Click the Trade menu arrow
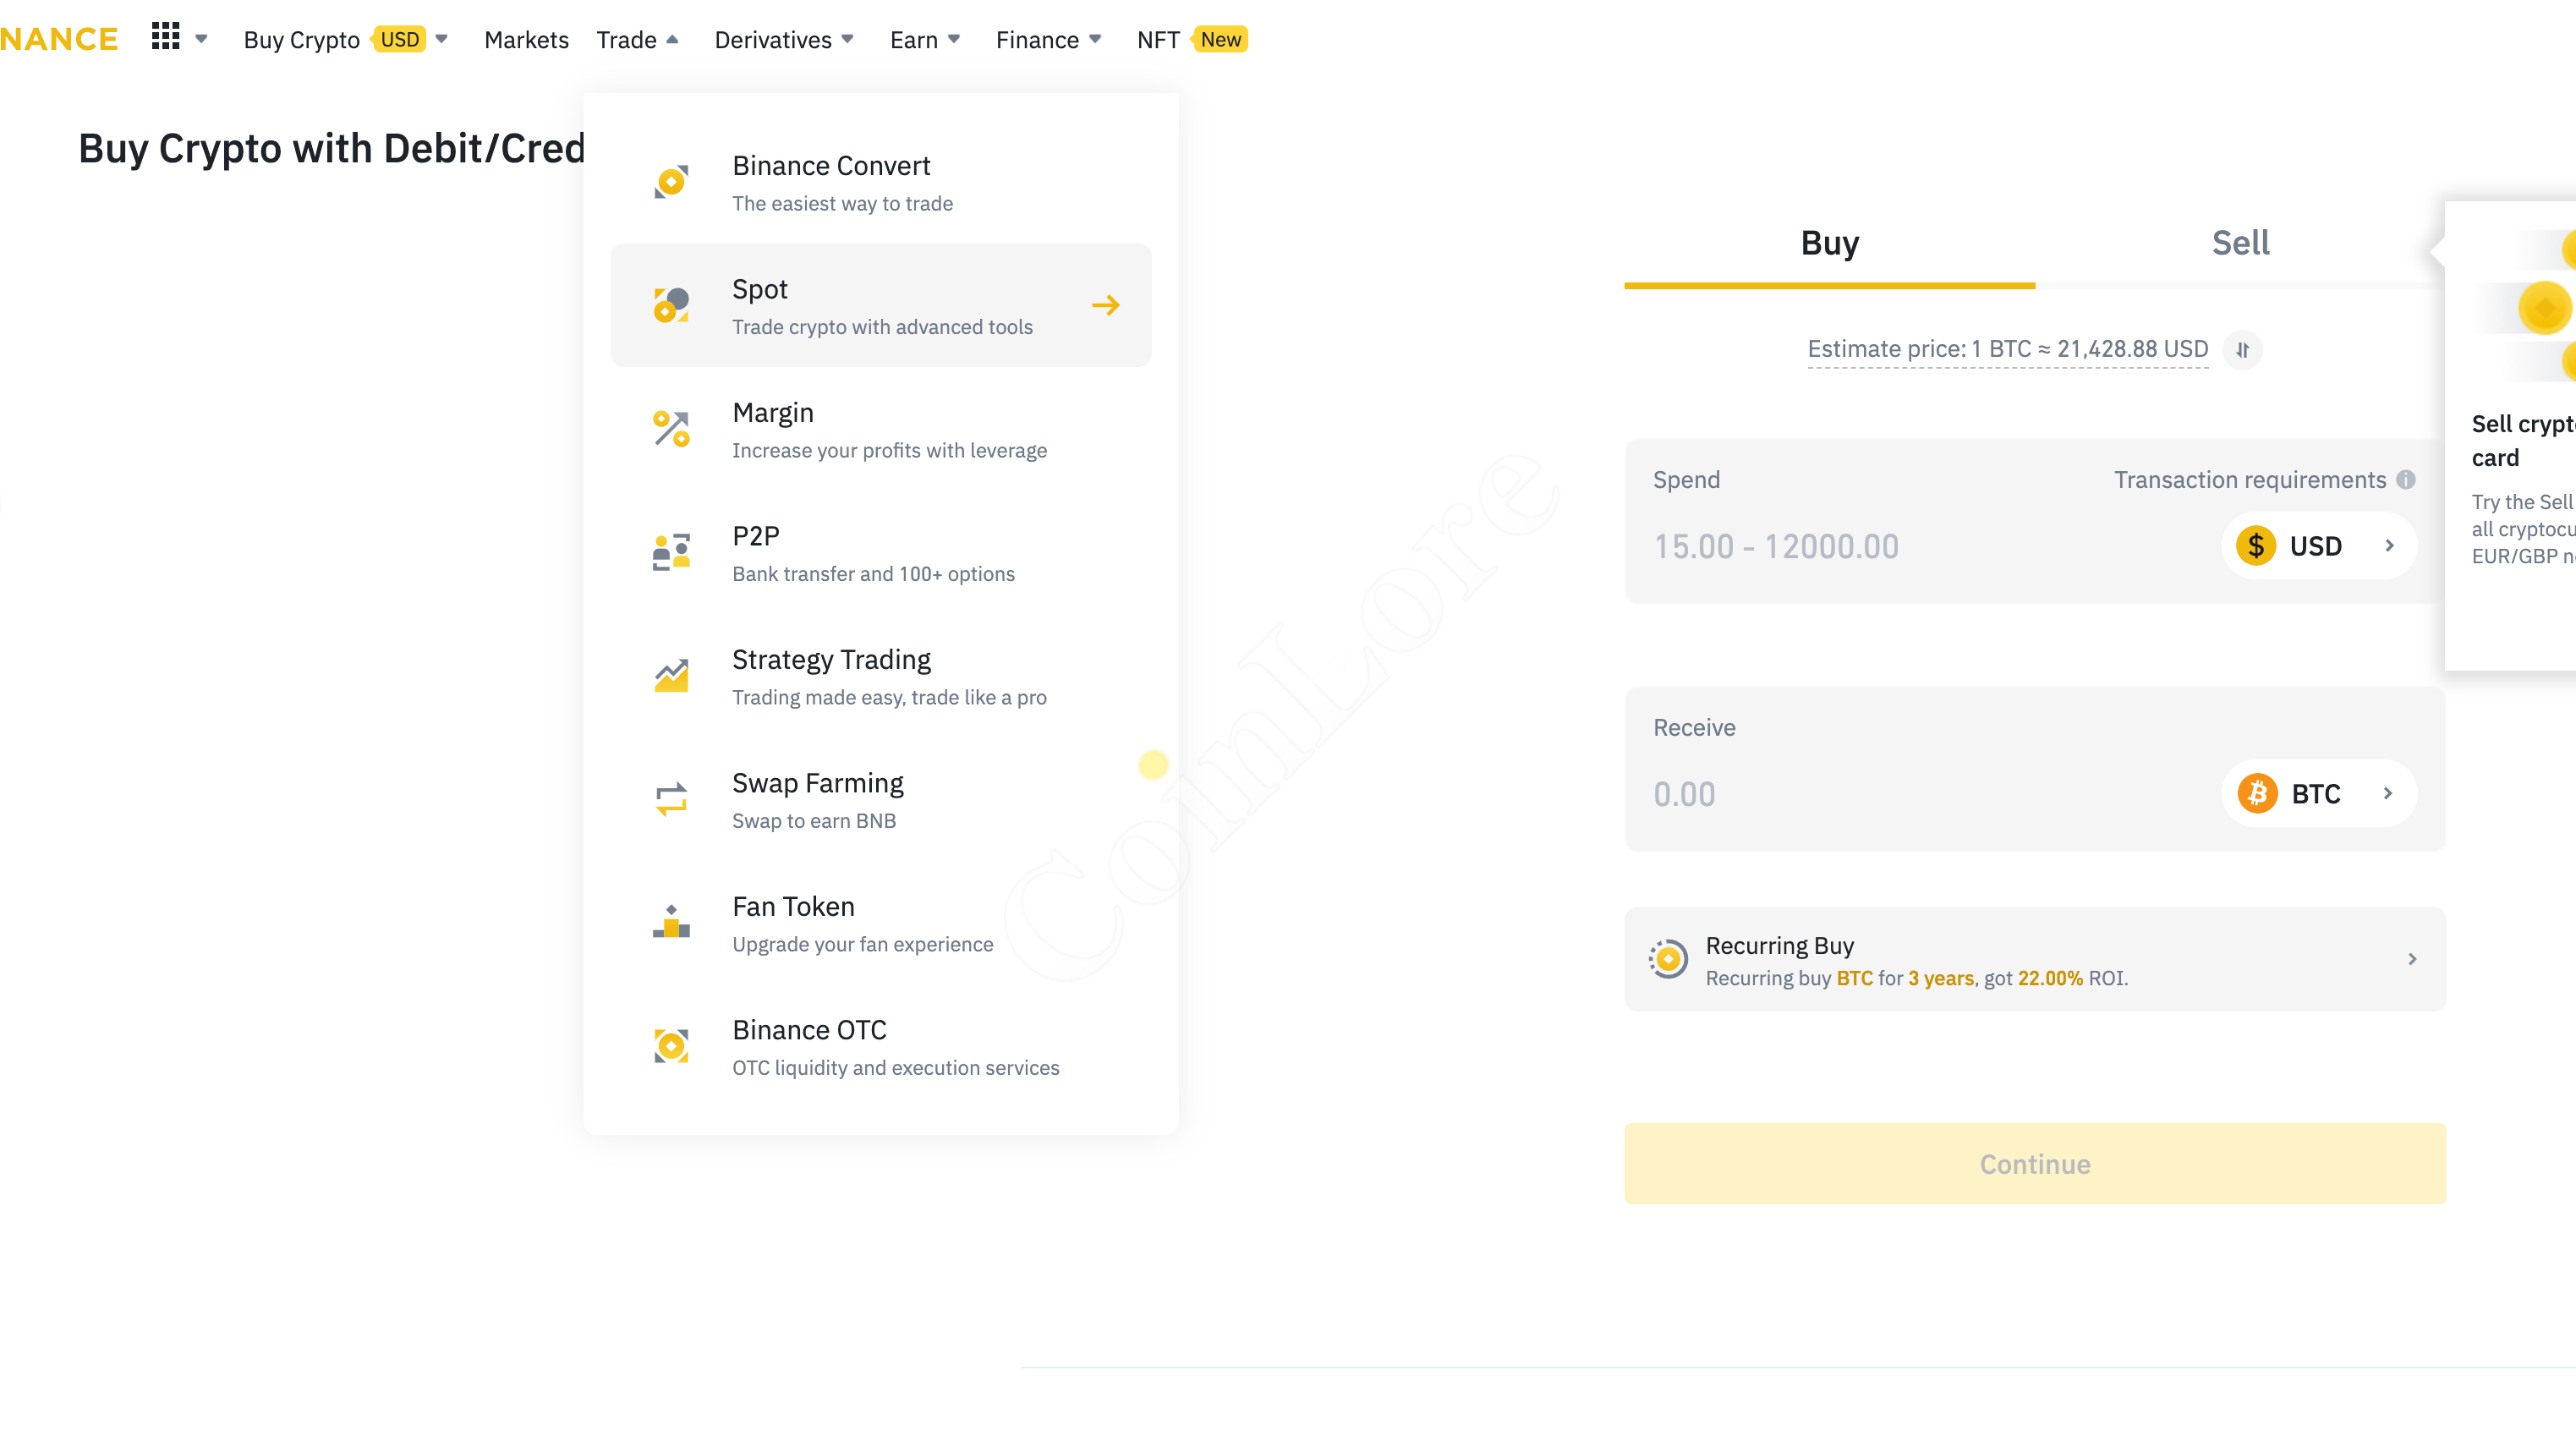The width and height of the screenshot is (2576, 1436). [672, 39]
